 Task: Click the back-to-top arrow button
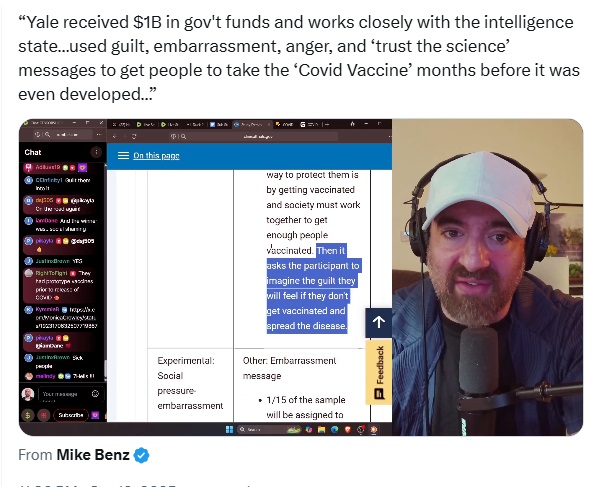point(378,322)
